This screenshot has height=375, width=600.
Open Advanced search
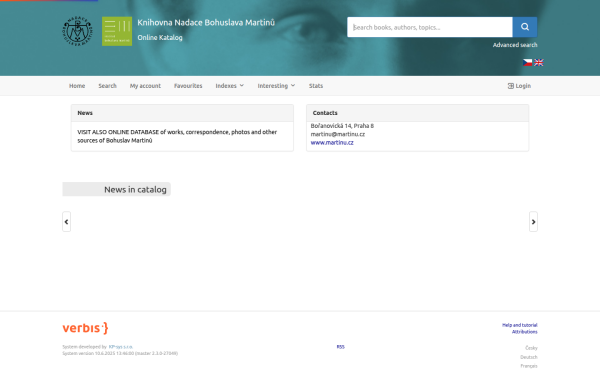pyautogui.click(x=515, y=45)
